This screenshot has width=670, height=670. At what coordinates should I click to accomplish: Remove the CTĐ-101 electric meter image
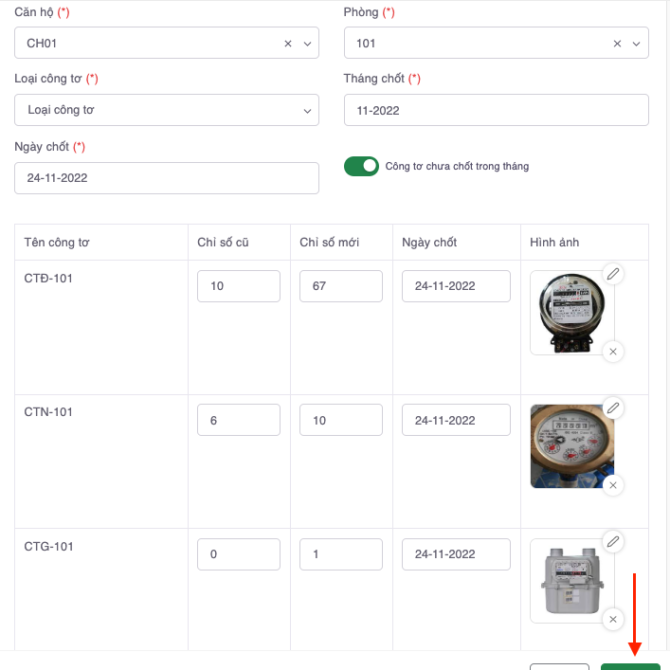click(613, 351)
